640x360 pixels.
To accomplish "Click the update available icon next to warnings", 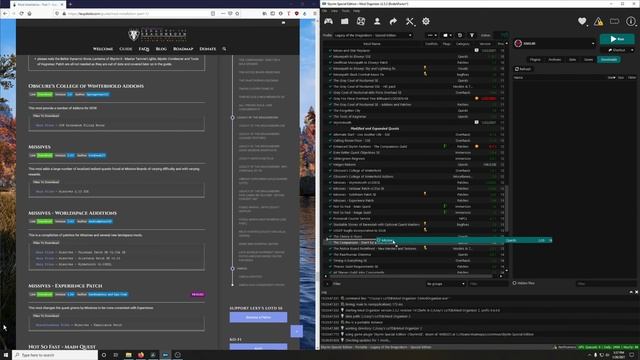I will [x=614, y=21].
